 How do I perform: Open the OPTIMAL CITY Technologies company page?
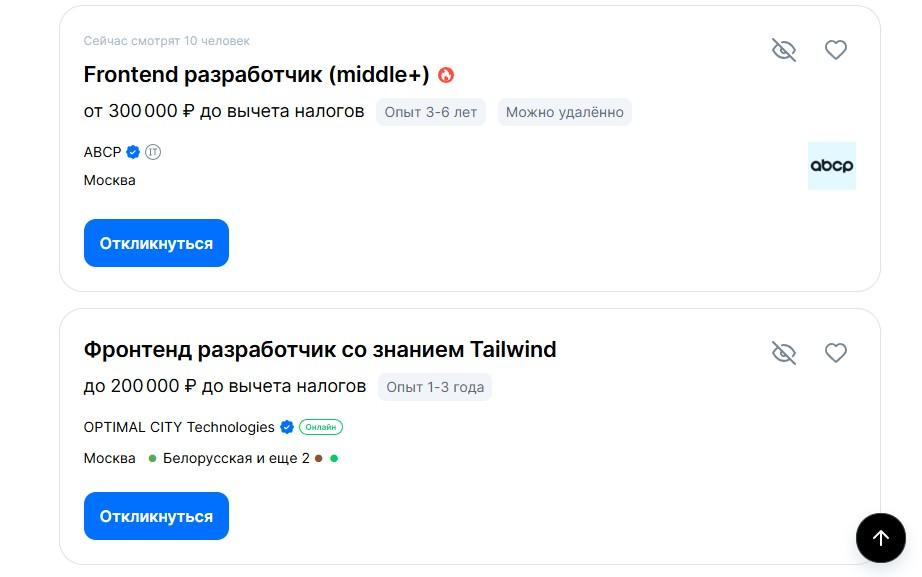178,427
